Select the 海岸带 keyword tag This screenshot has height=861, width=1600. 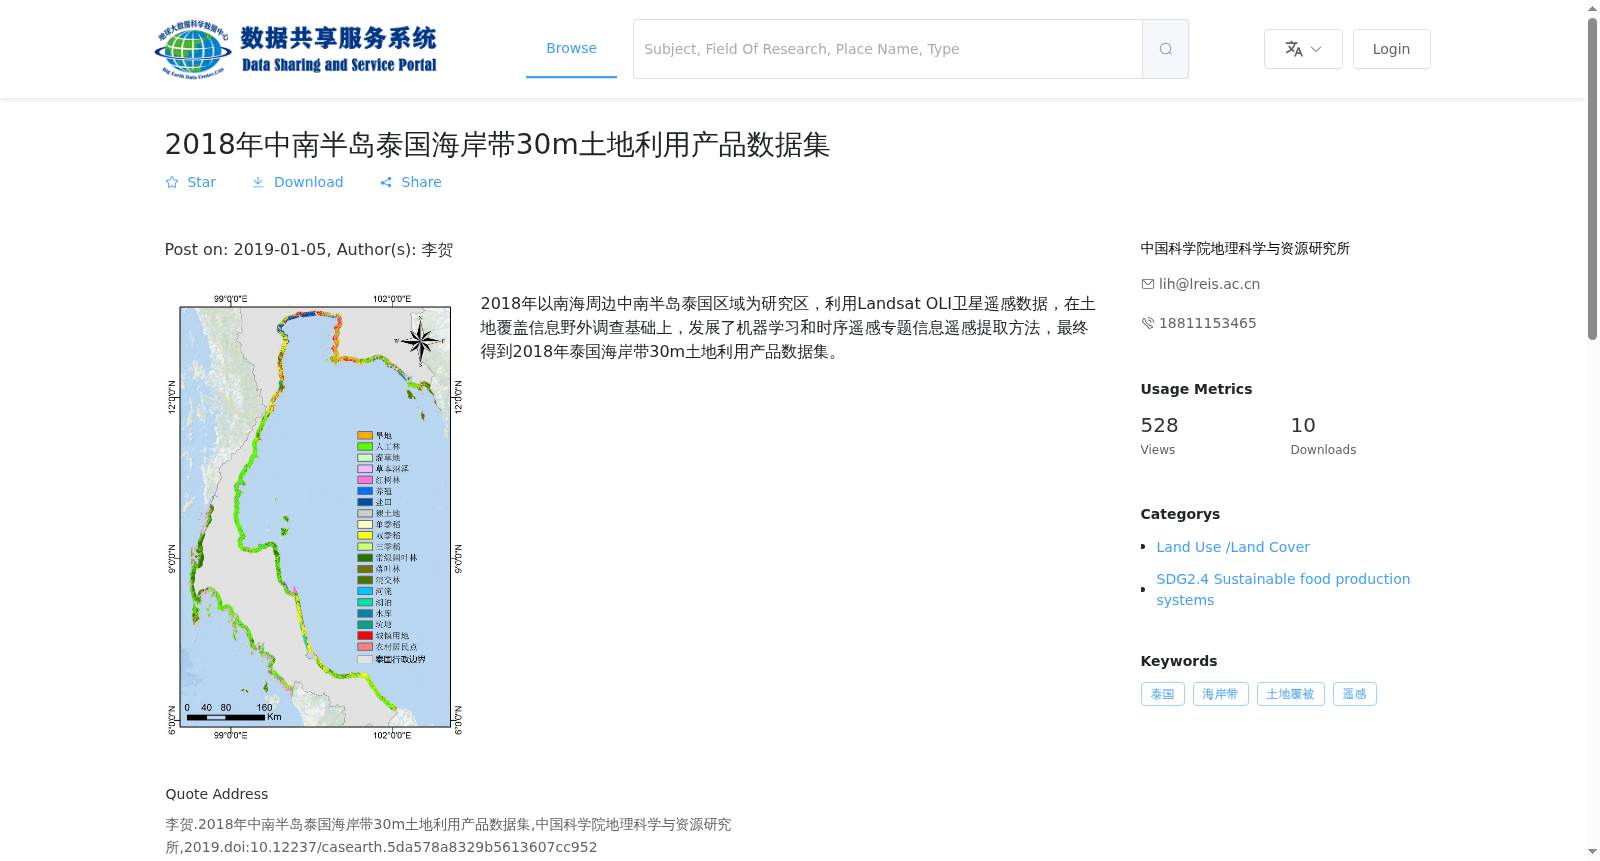click(x=1221, y=694)
